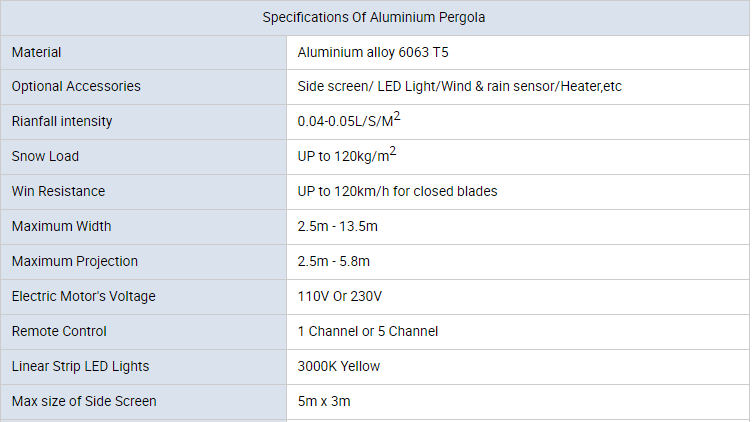Click the 'Win Resistance' row label
Screen dimensions: 752x422
click(x=58, y=192)
